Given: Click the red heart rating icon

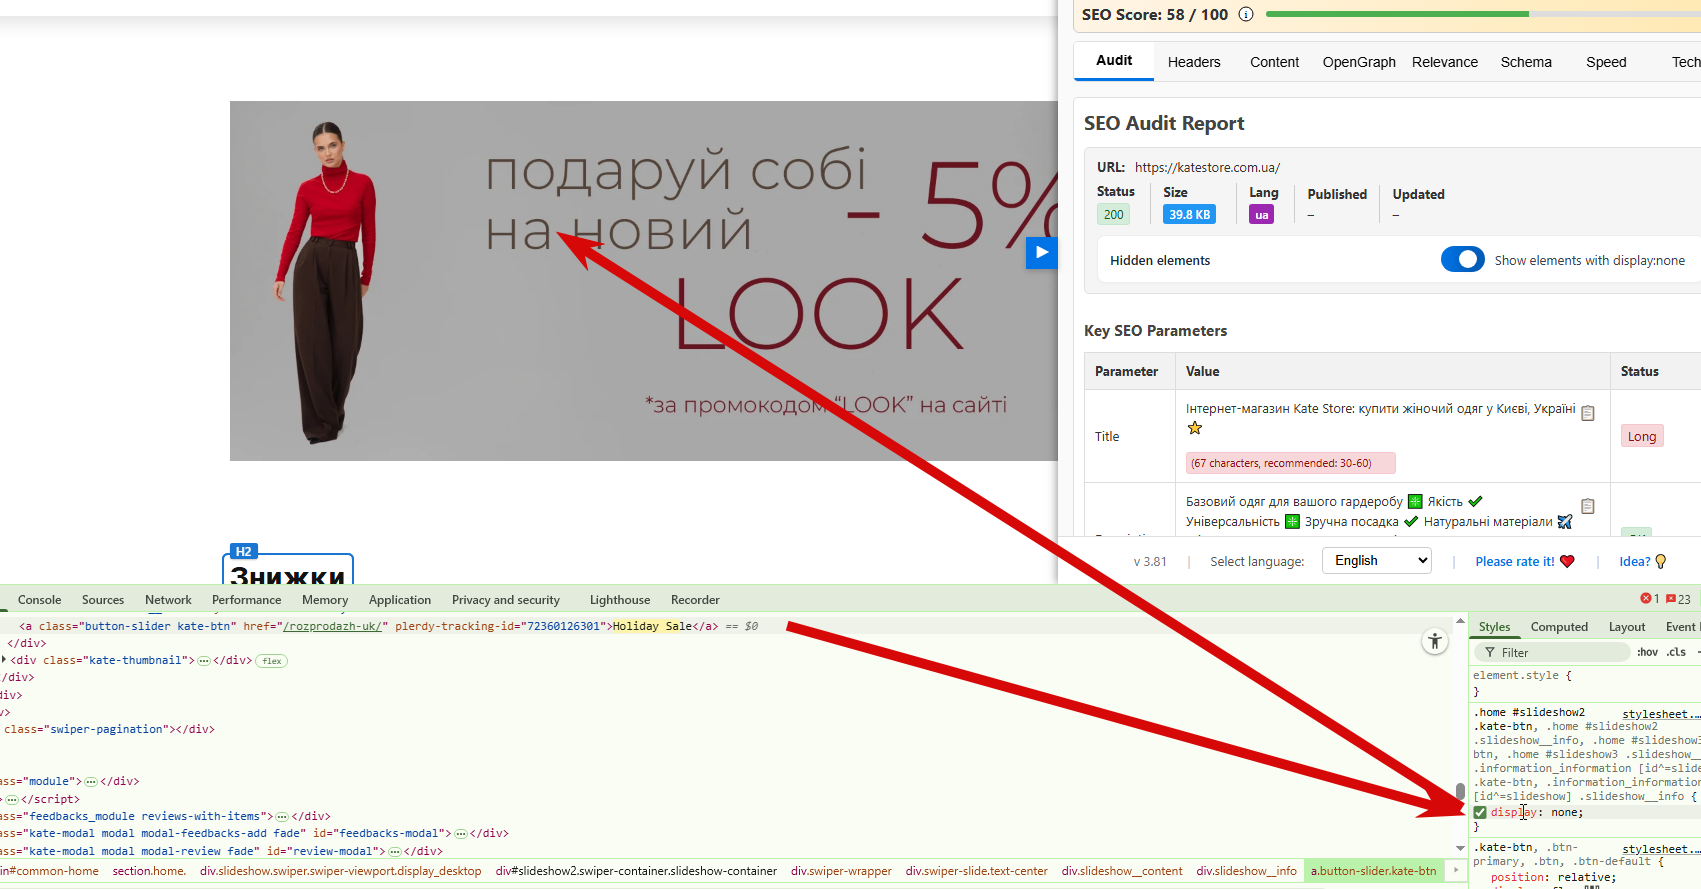Looking at the screenshot, I should [1567, 561].
